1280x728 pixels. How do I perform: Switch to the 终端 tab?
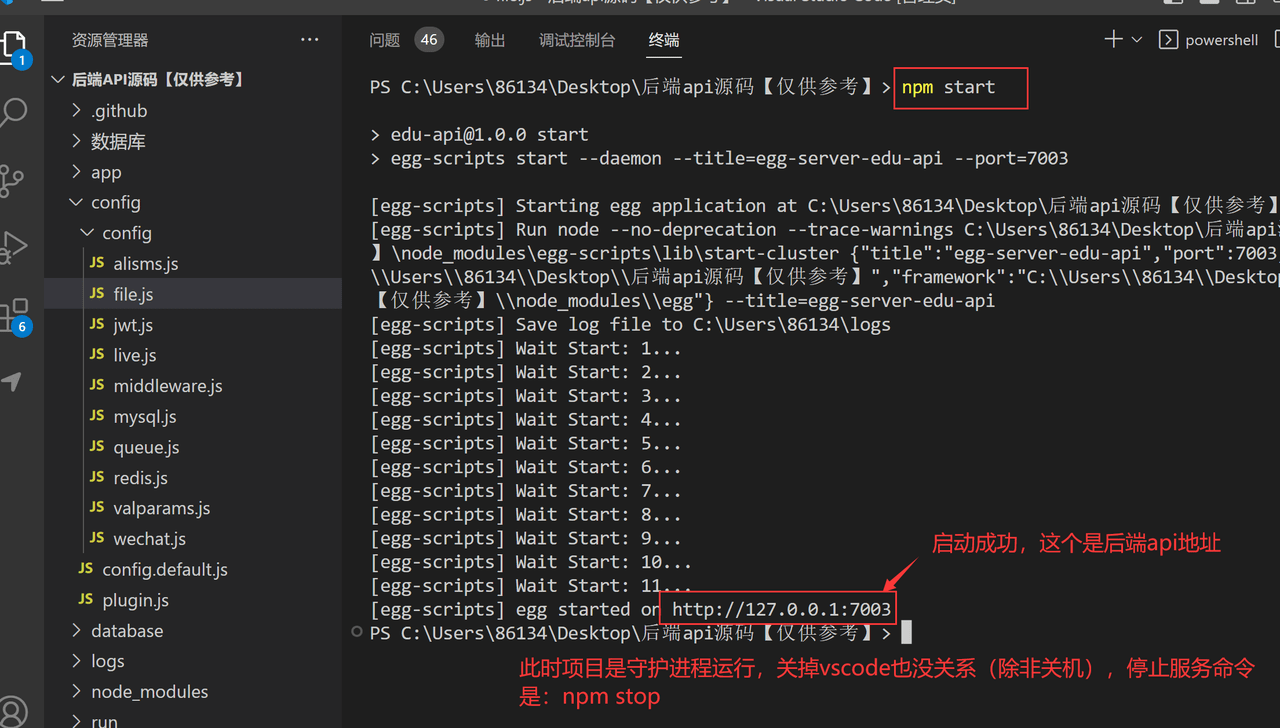[664, 40]
